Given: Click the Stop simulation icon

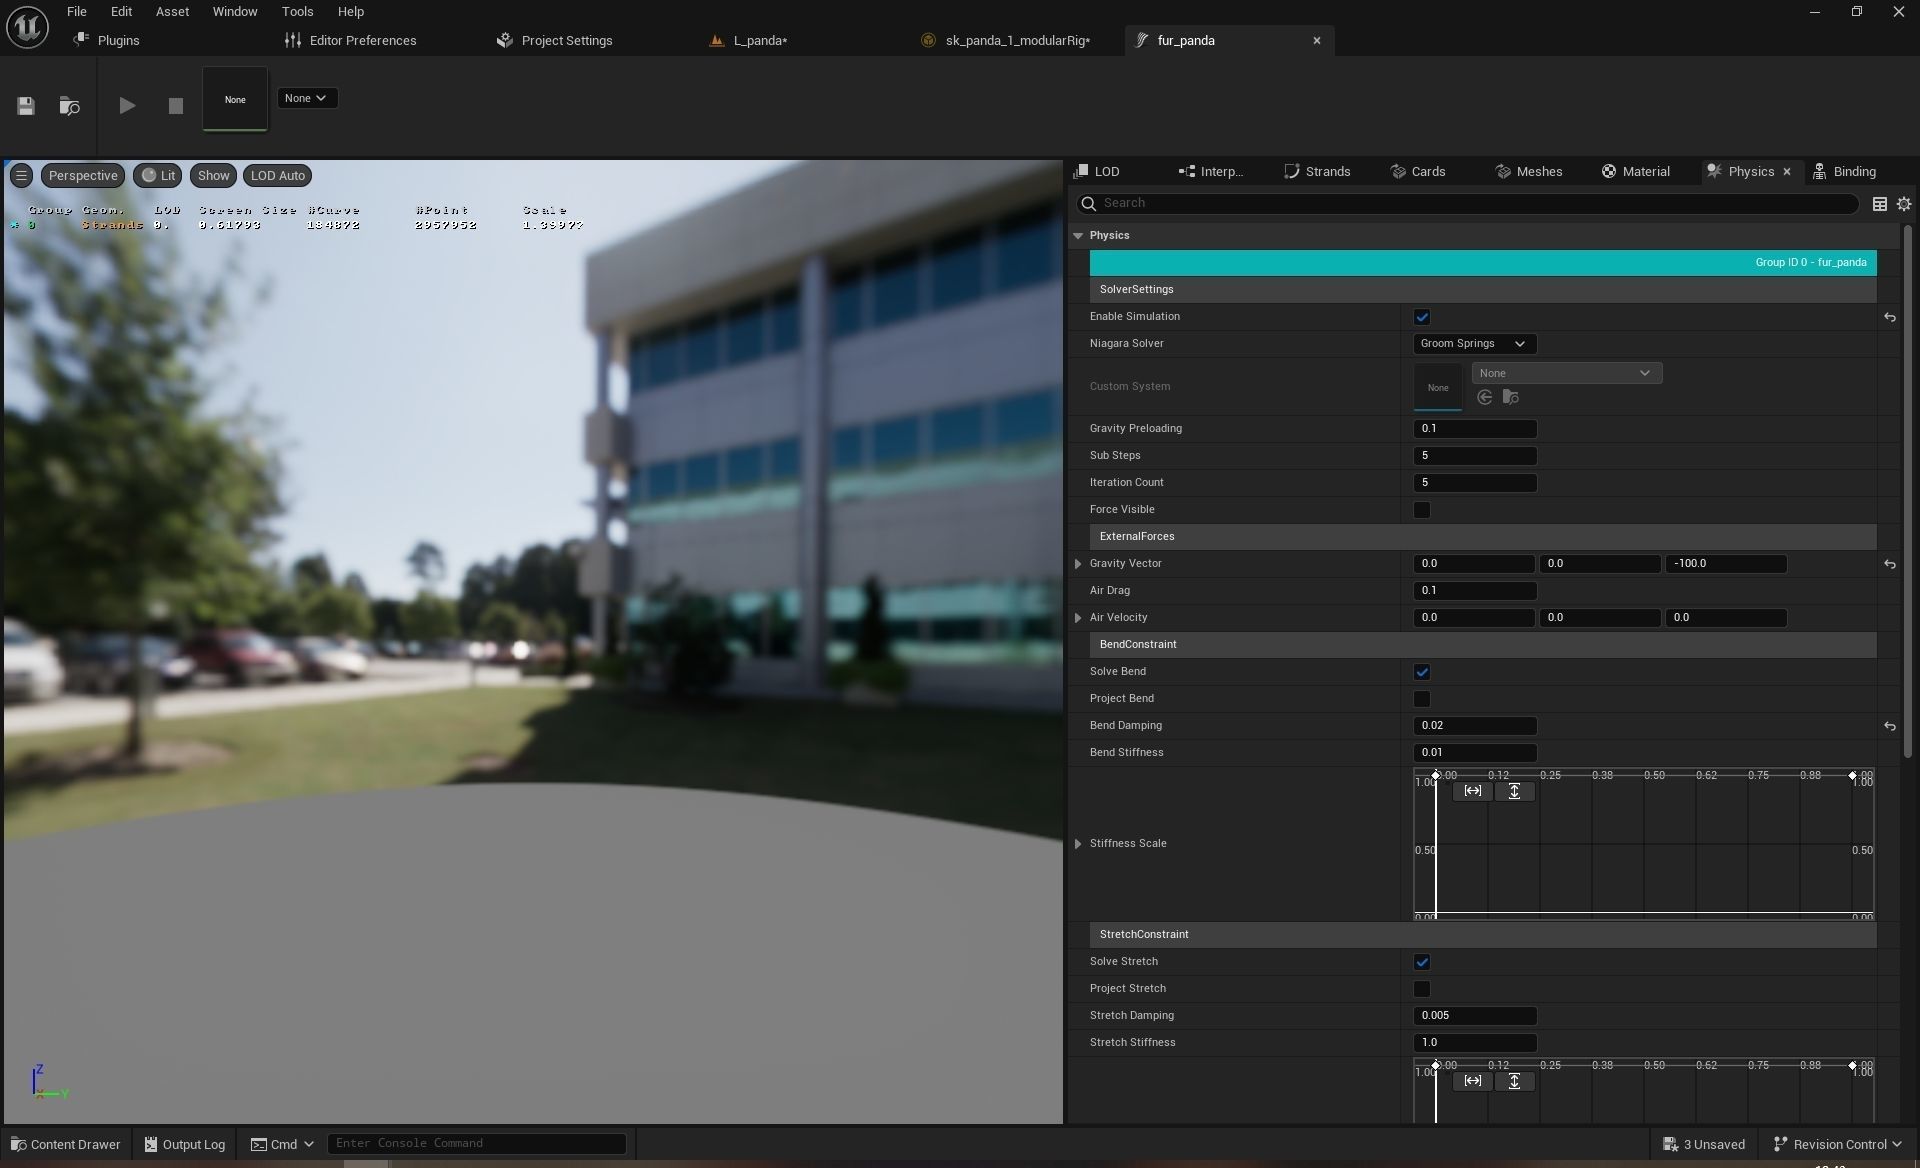Looking at the screenshot, I should pyautogui.click(x=176, y=106).
